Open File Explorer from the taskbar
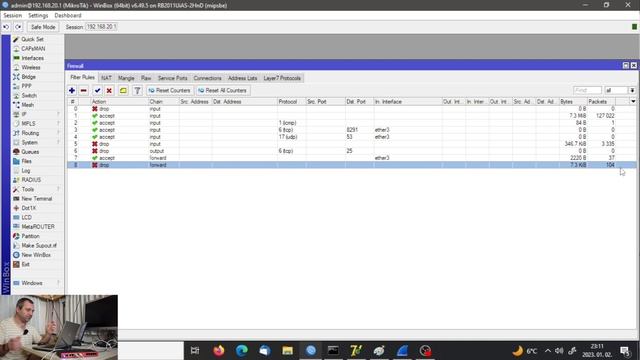 point(287,351)
